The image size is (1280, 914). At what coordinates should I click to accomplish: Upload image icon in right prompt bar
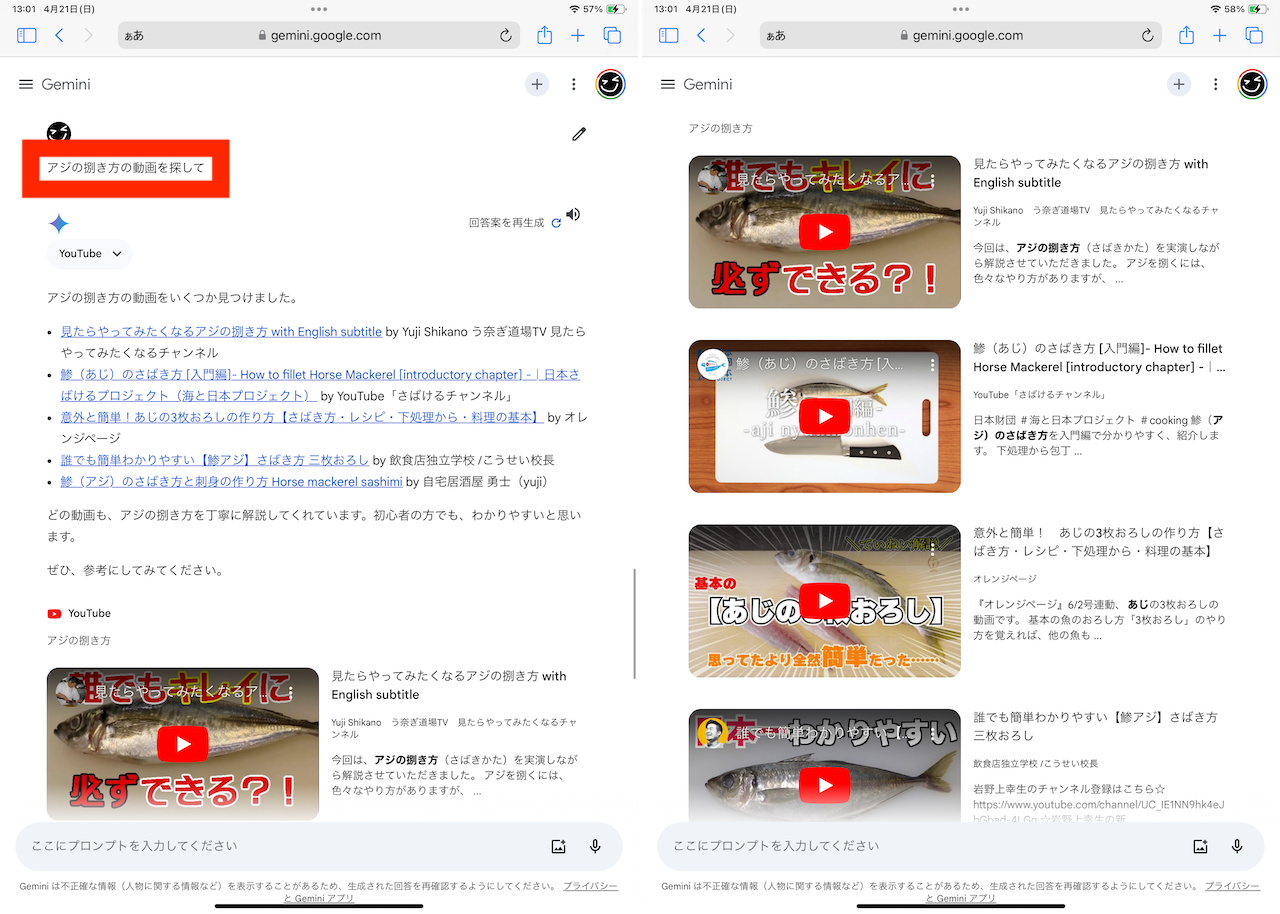pyautogui.click(x=1200, y=846)
